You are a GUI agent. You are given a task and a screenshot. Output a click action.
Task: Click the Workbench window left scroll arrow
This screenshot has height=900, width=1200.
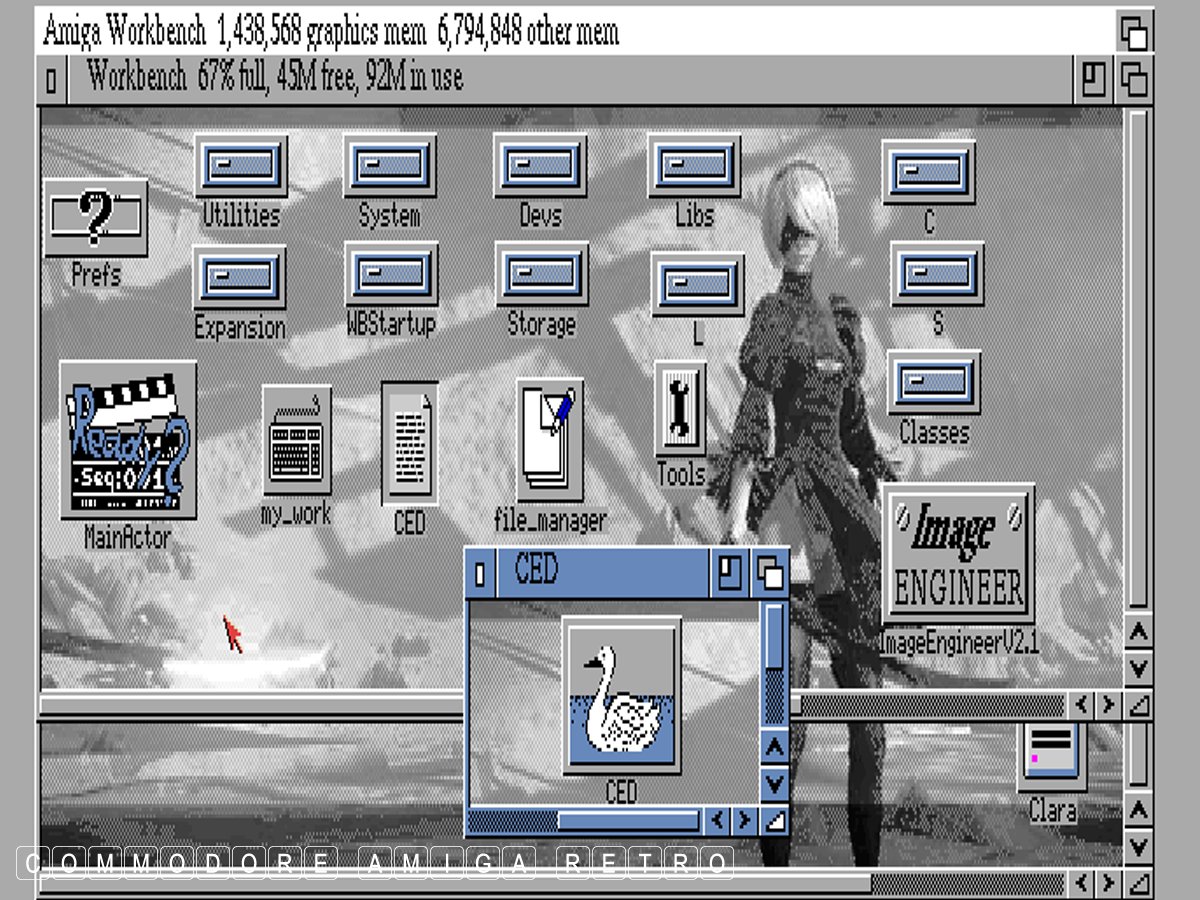(x=1082, y=705)
